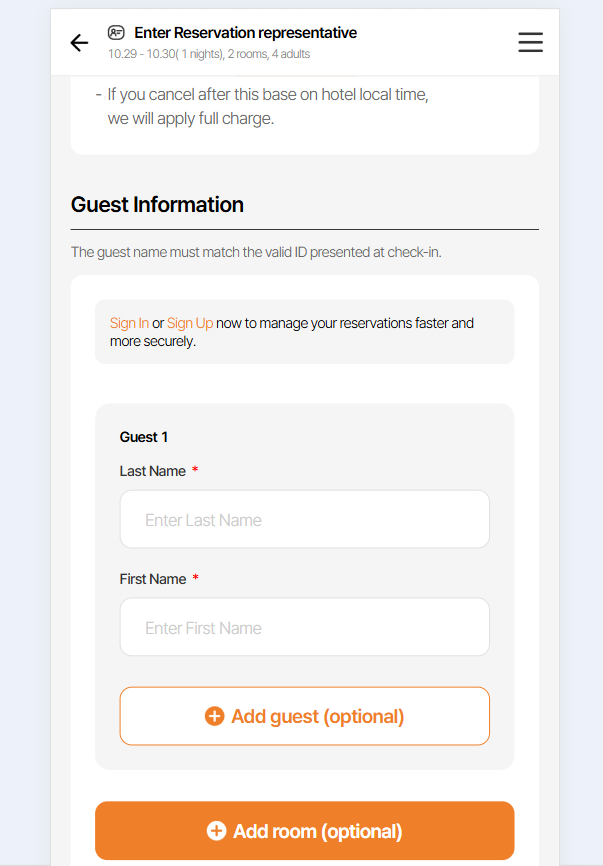The height and width of the screenshot is (866, 603).
Task: Open the Sign In link
Action: [129, 323]
